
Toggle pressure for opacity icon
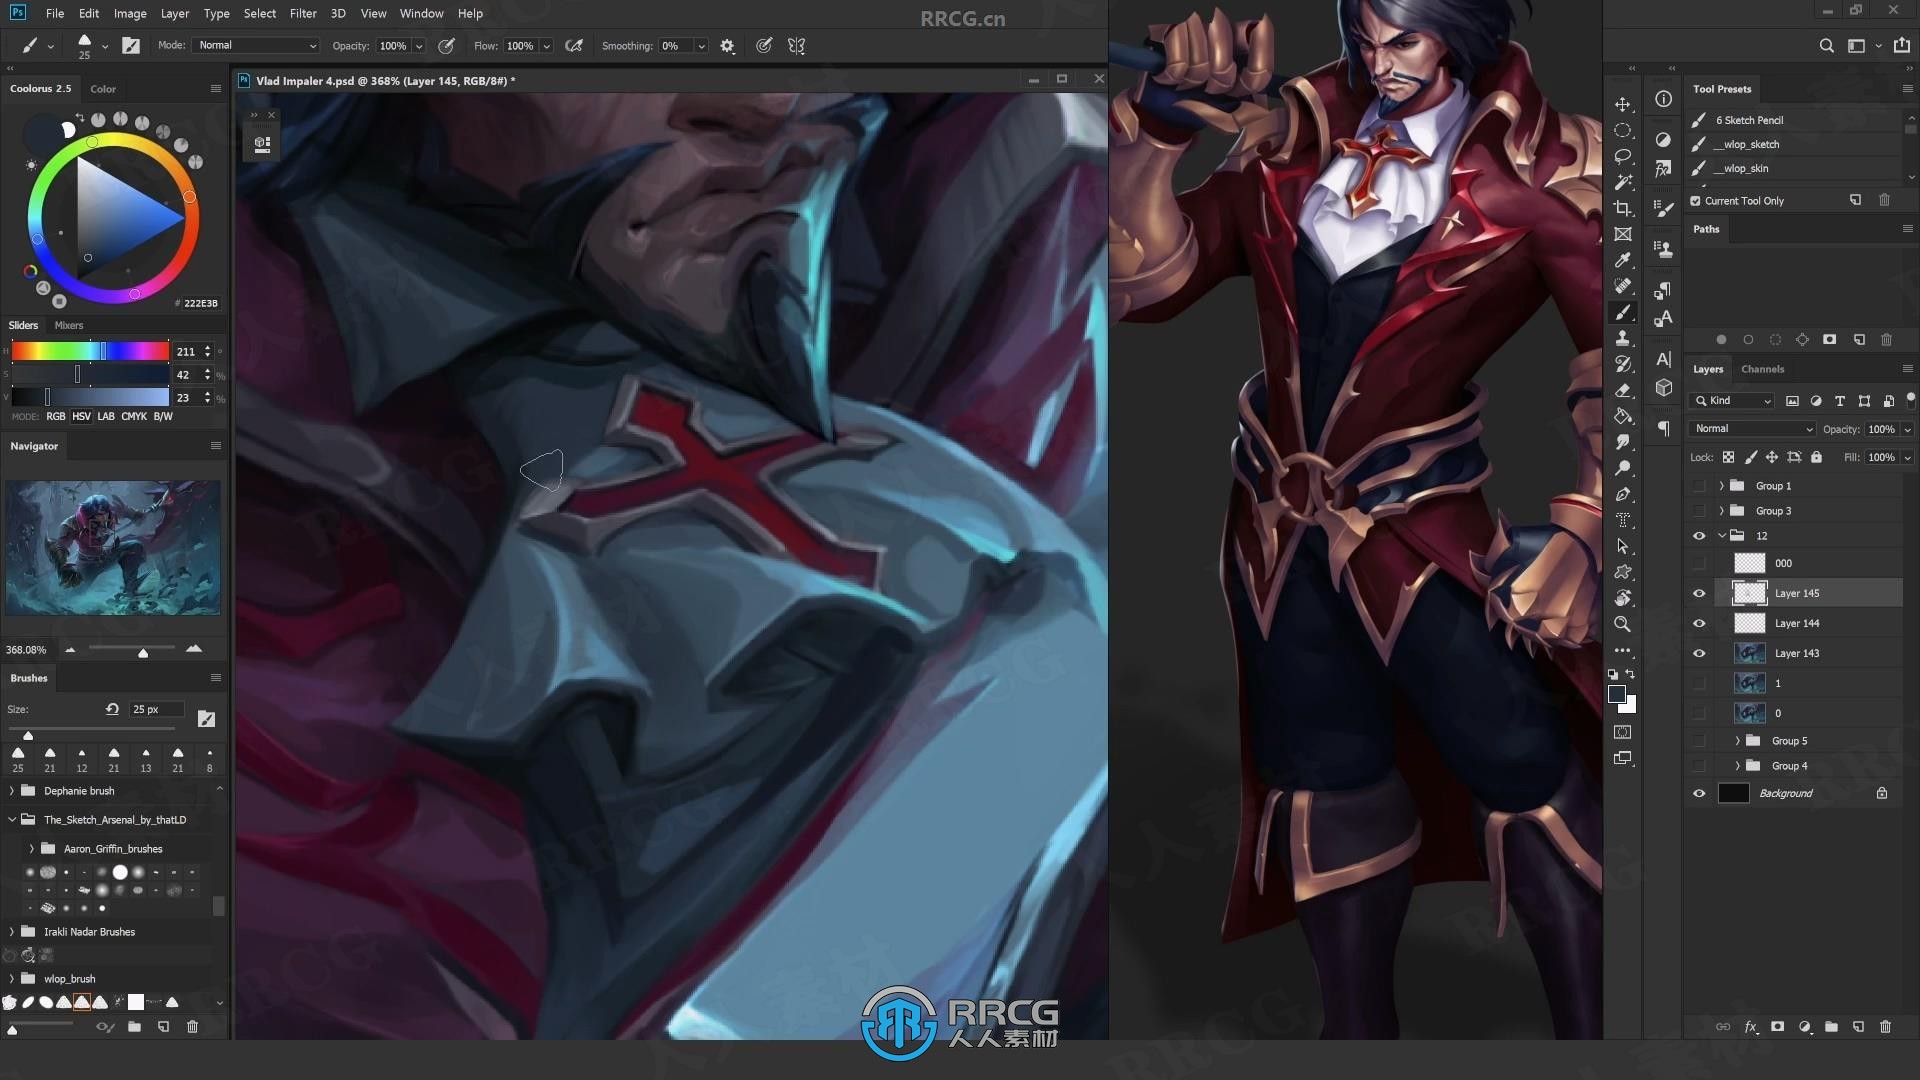point(447,46)
